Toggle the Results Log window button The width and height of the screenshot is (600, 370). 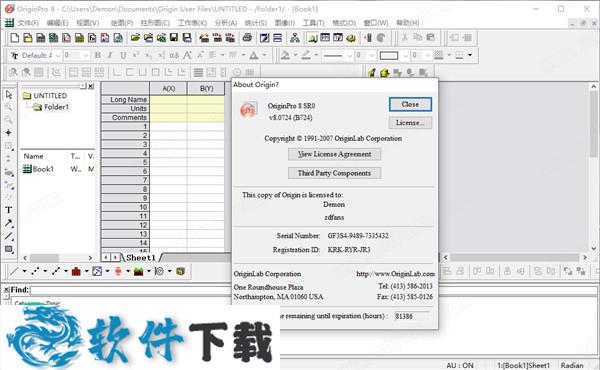(325, 37)
